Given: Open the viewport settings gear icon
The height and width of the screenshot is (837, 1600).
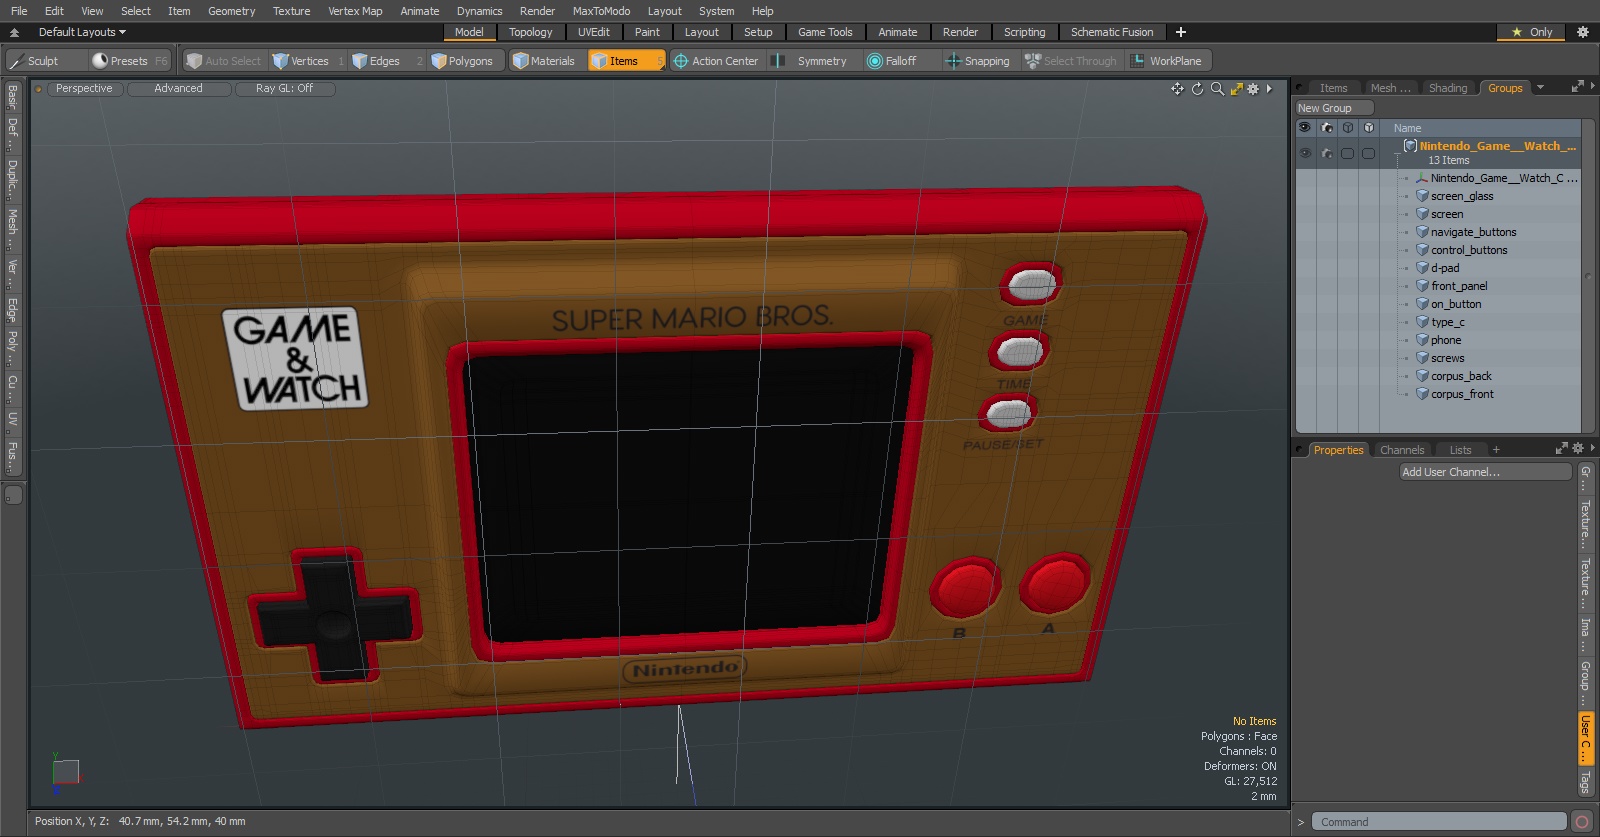Looking at the screenshot, I should pyautogui.click(x=1253, y=89).
